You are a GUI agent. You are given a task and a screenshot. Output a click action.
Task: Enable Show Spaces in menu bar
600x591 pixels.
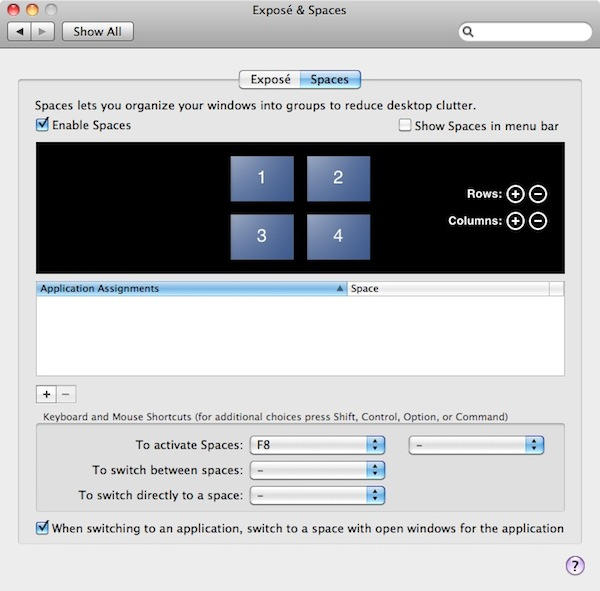pos(404,125)
